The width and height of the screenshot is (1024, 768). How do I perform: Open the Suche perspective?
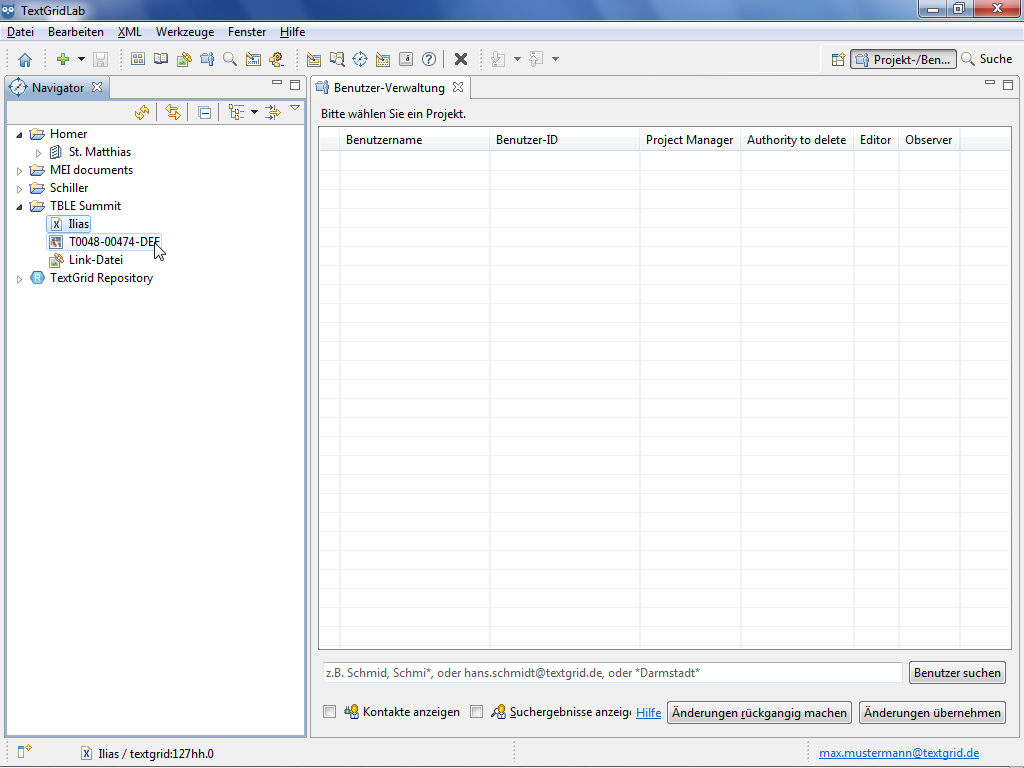pyautogui.click(x=986, y=59)
